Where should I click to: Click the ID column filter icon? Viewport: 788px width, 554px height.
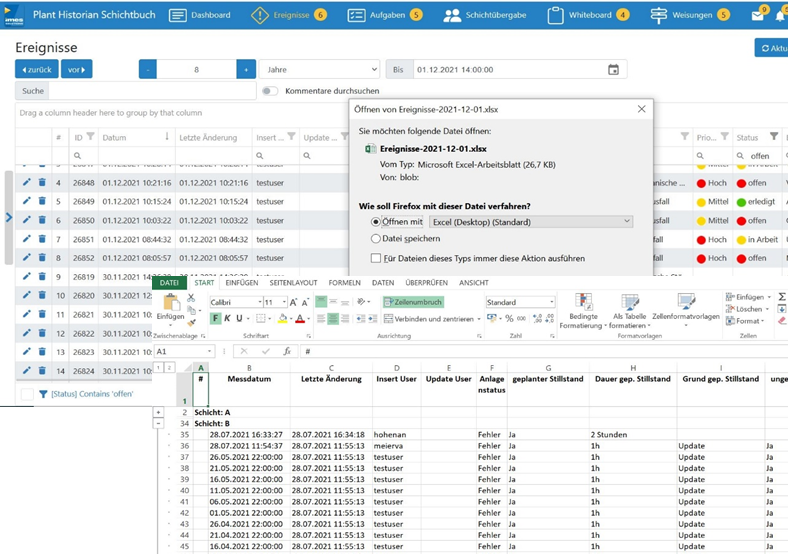(90, 136)
